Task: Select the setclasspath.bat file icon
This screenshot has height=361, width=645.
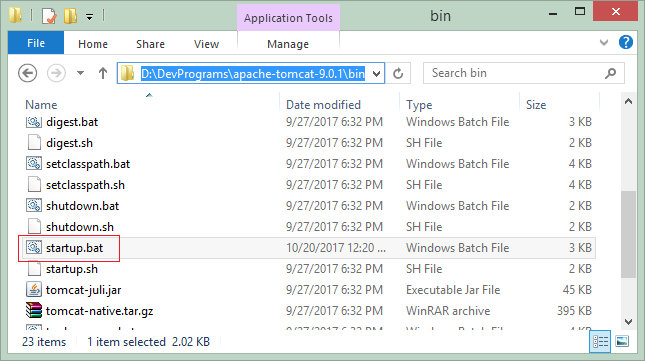Action: 34,164
